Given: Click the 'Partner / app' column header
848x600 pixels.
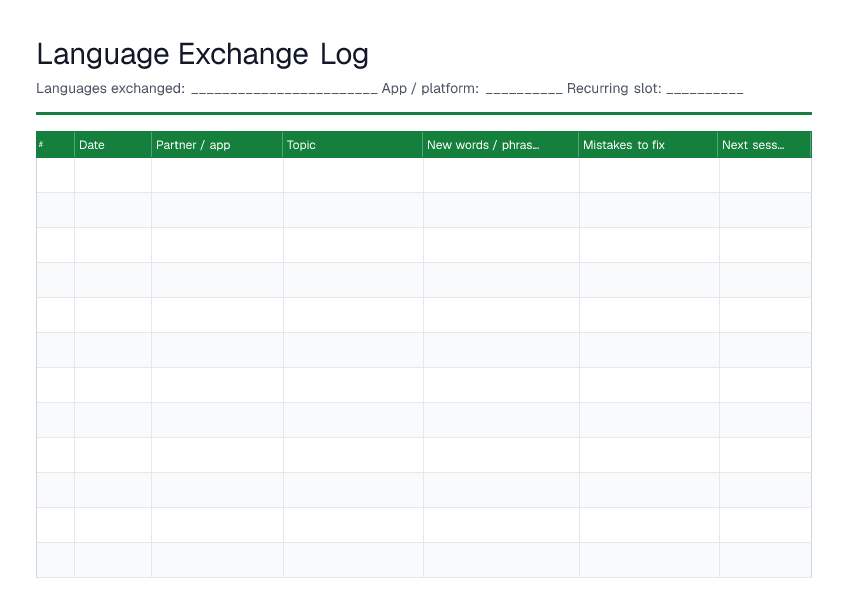Looking at the screenshot, I should pyautogui.click(x=217, y=144).
